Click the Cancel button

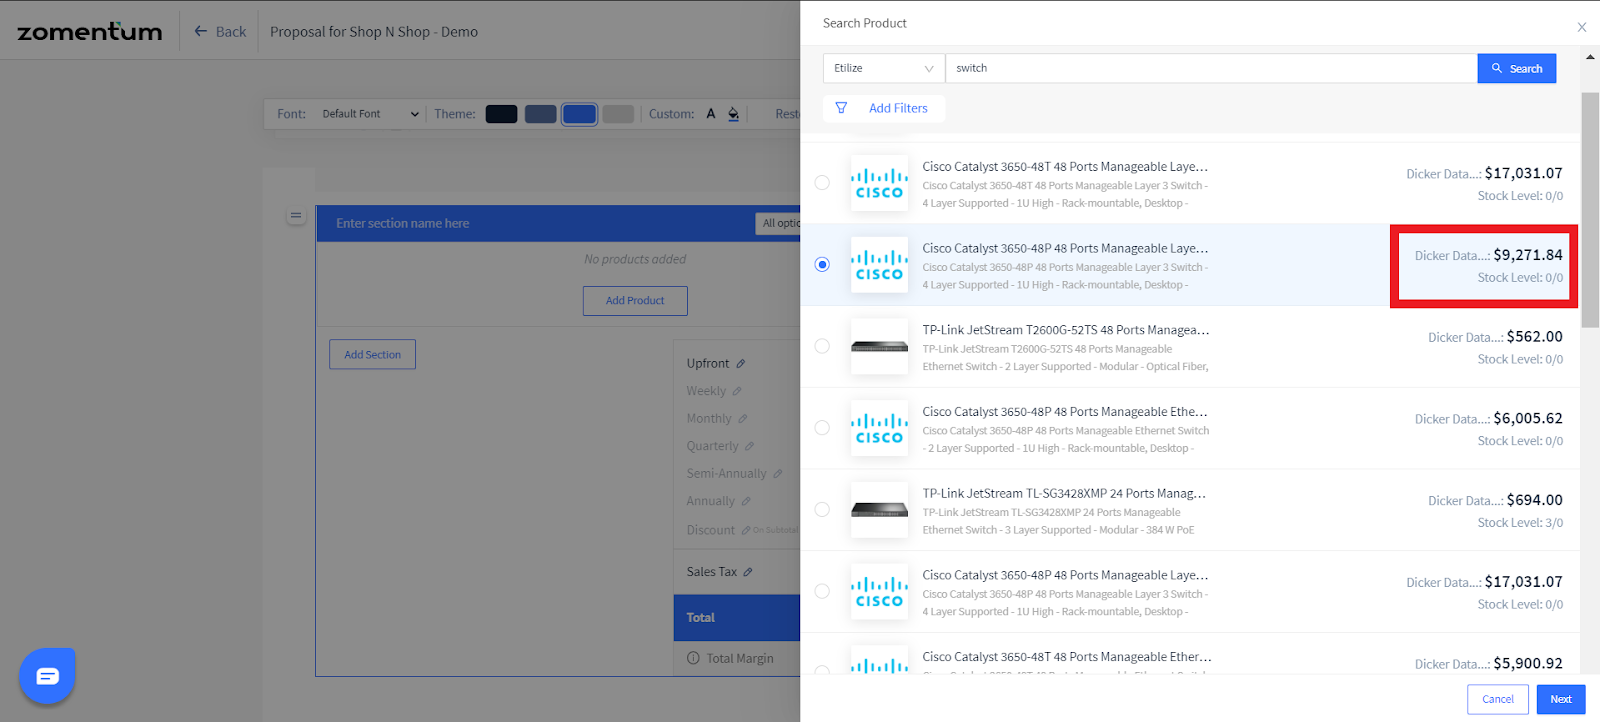coord(1498,699)
